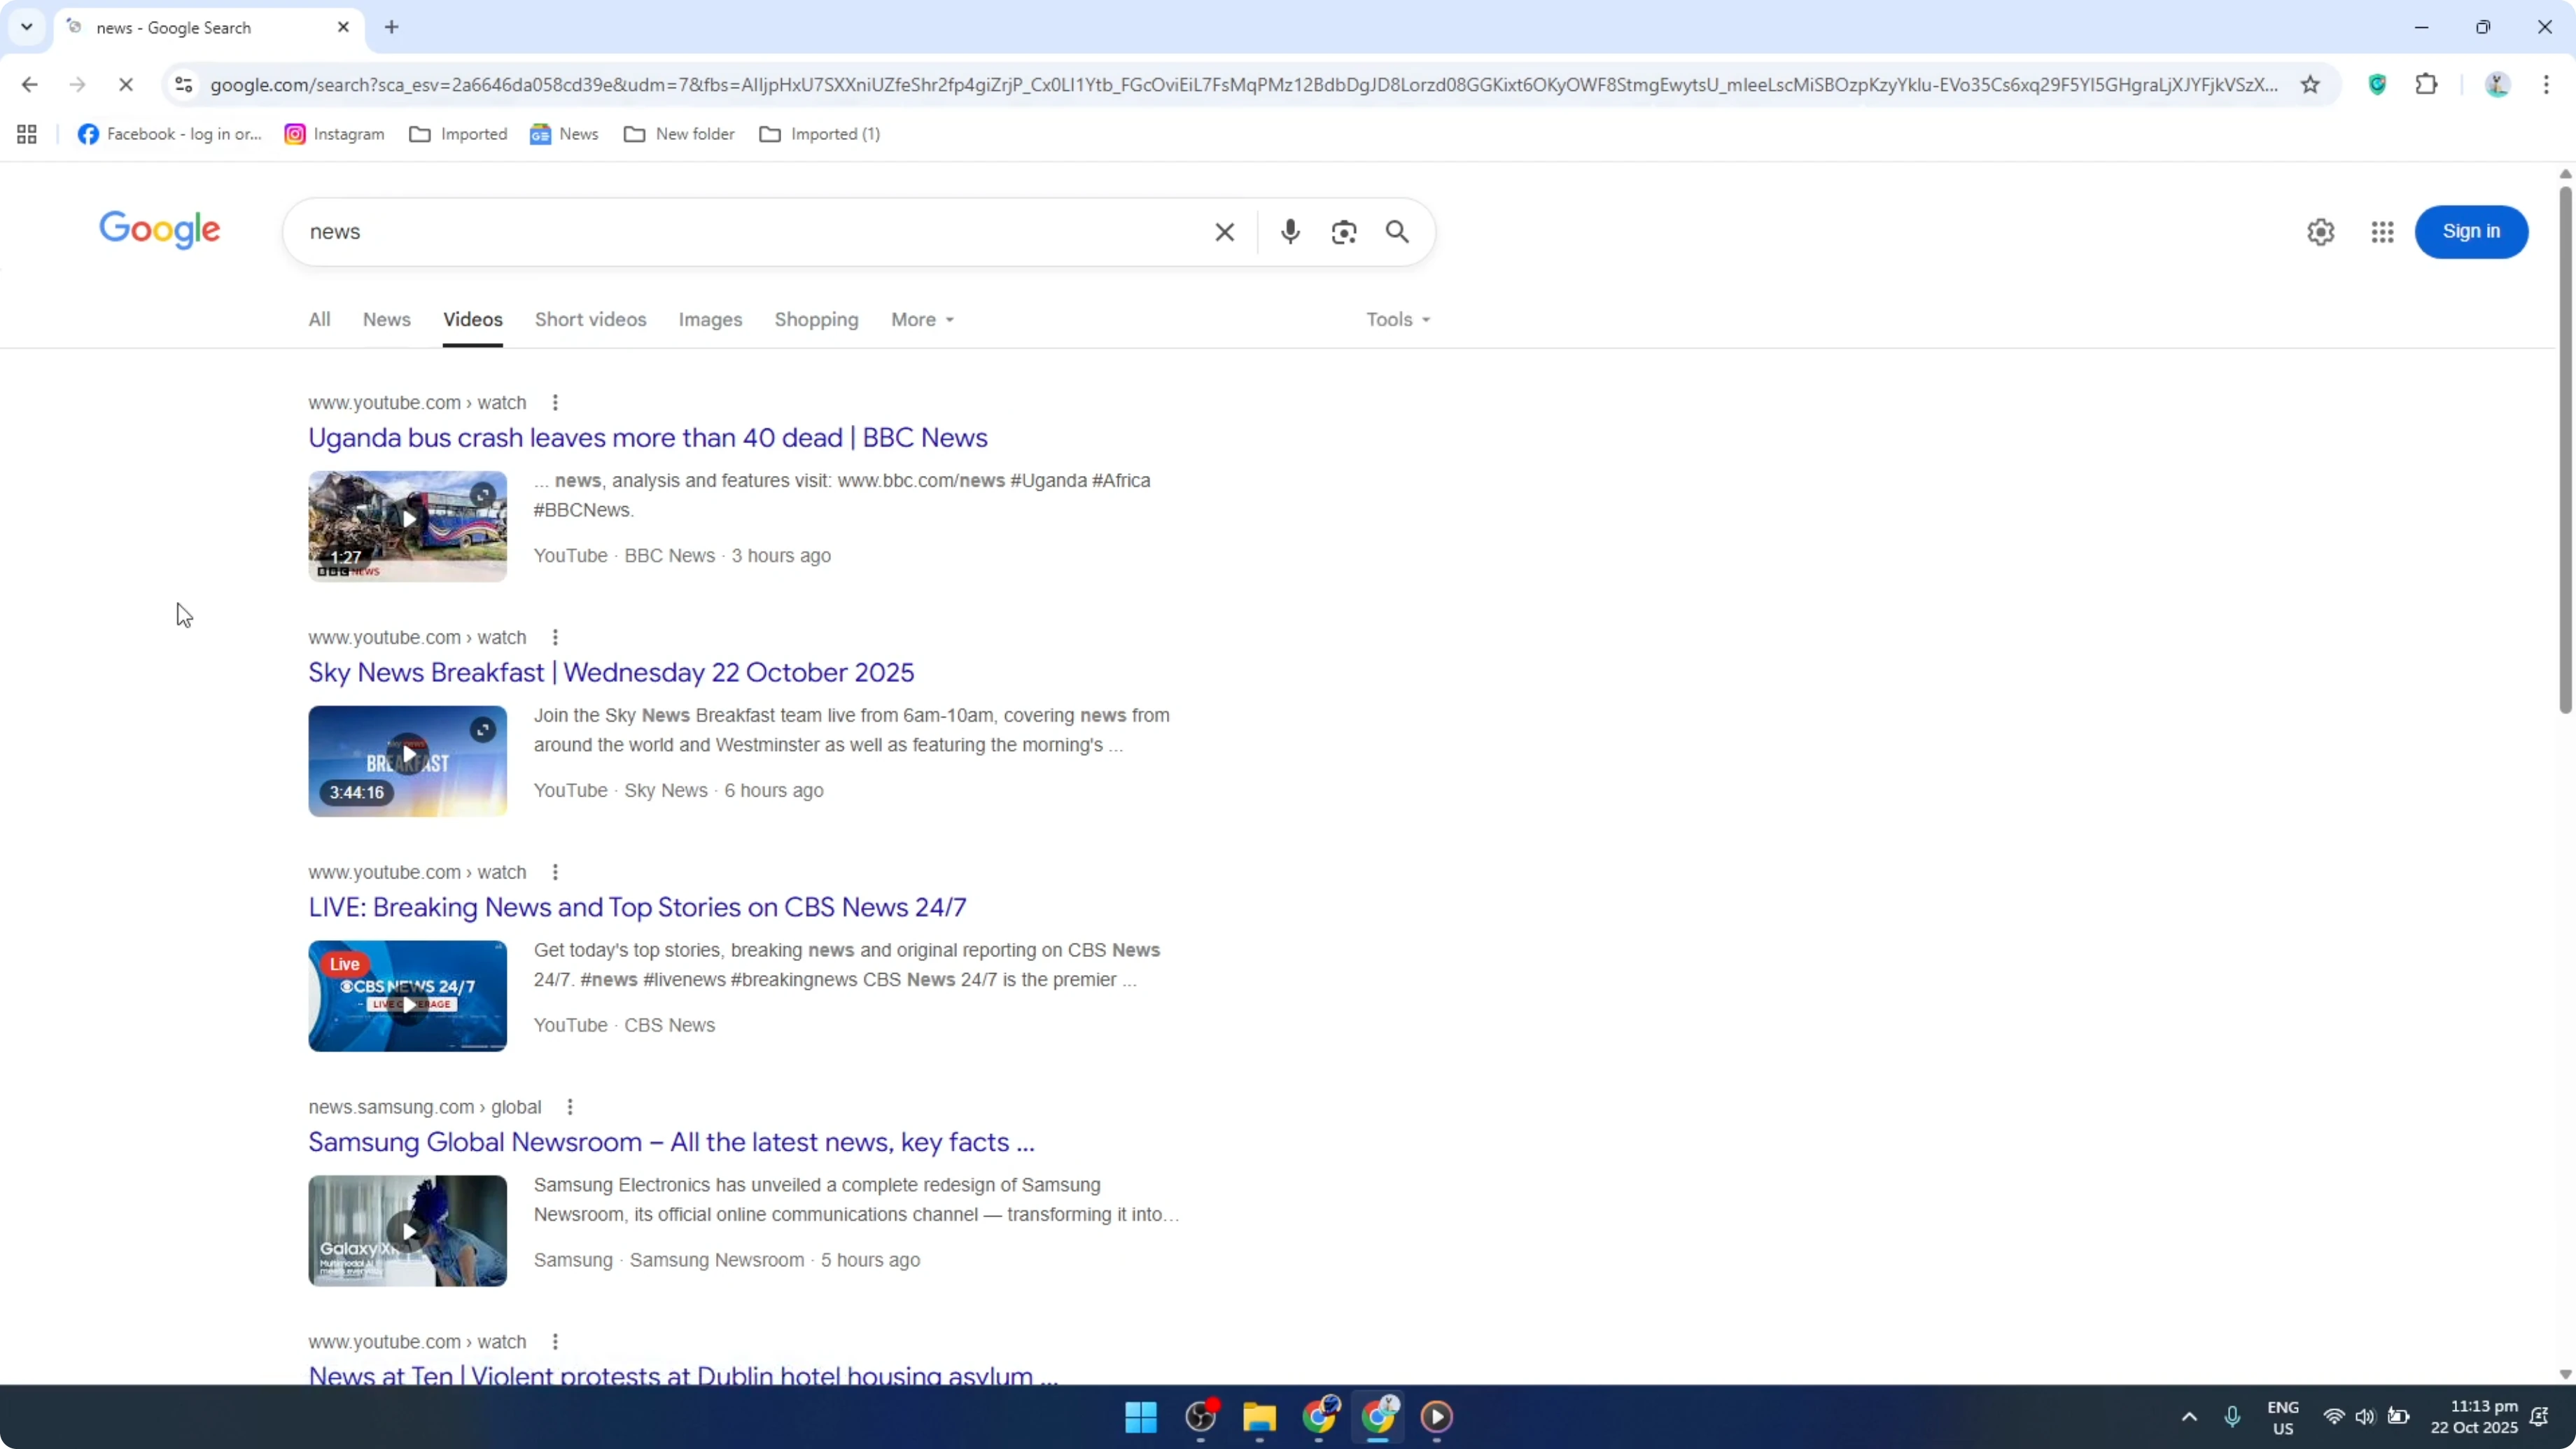The width and height of the screenshot is (2576, 1449).
Task: Open the Chrome three-dot menu
Action: click(x=2546, y=85)
